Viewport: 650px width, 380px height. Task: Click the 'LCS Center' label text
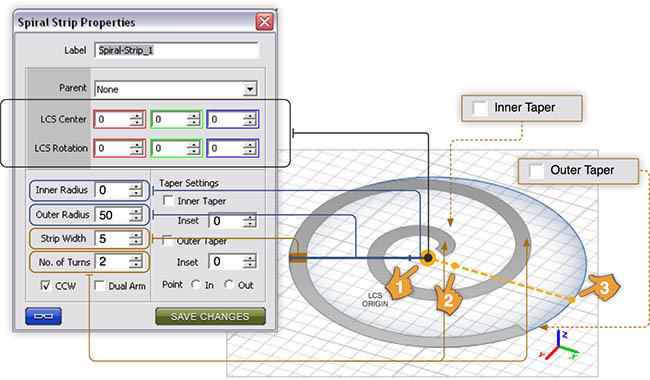click(63, 119)
